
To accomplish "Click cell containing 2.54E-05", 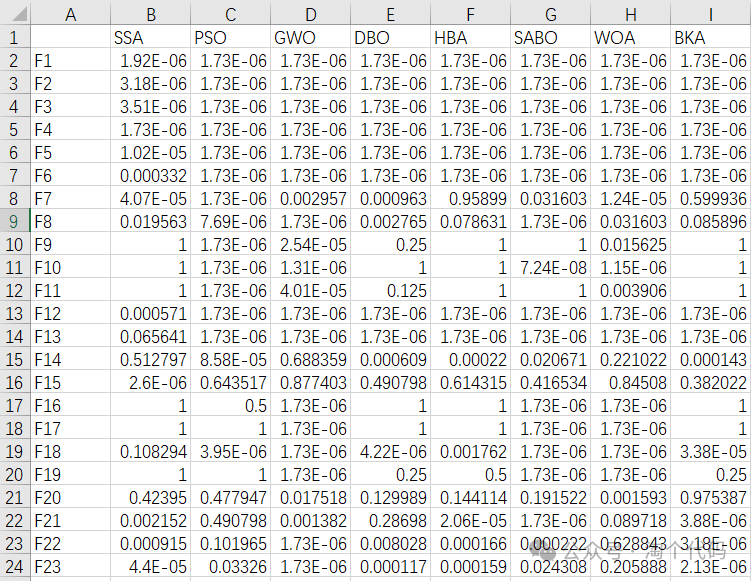I will point(310,244).
